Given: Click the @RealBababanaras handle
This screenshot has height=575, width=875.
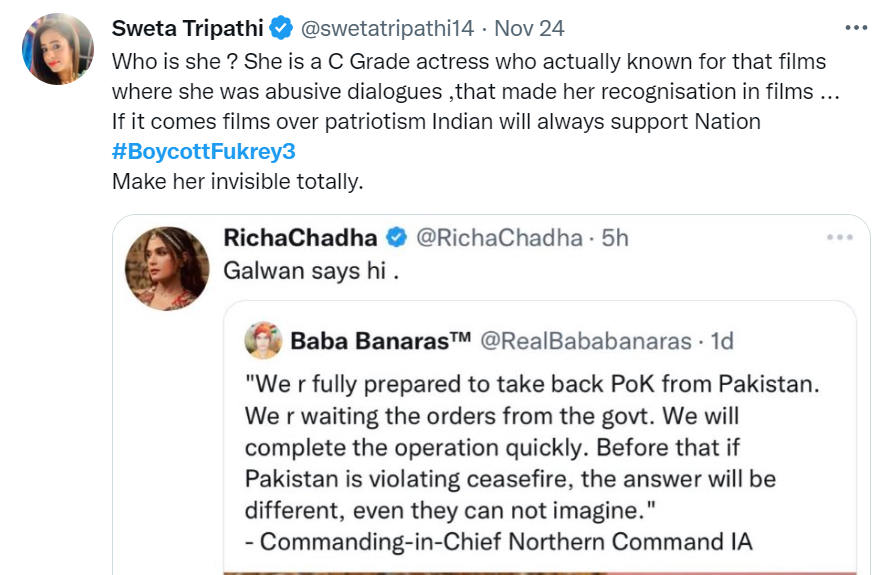Looking at the screenshot, I should [586, 341].
